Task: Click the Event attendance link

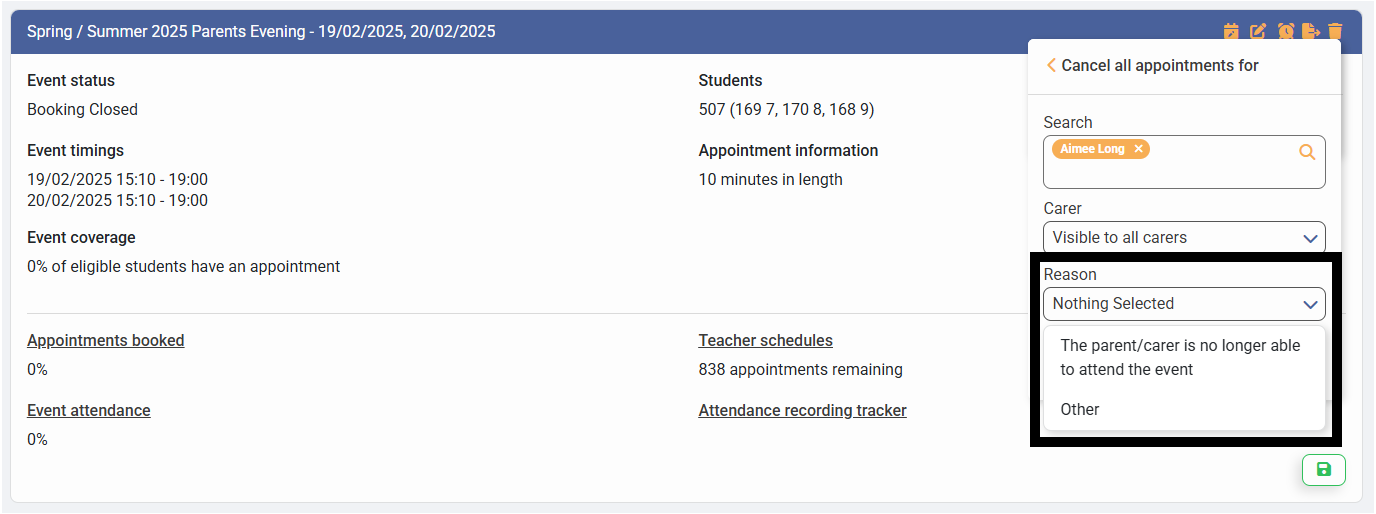Action: 89,411
